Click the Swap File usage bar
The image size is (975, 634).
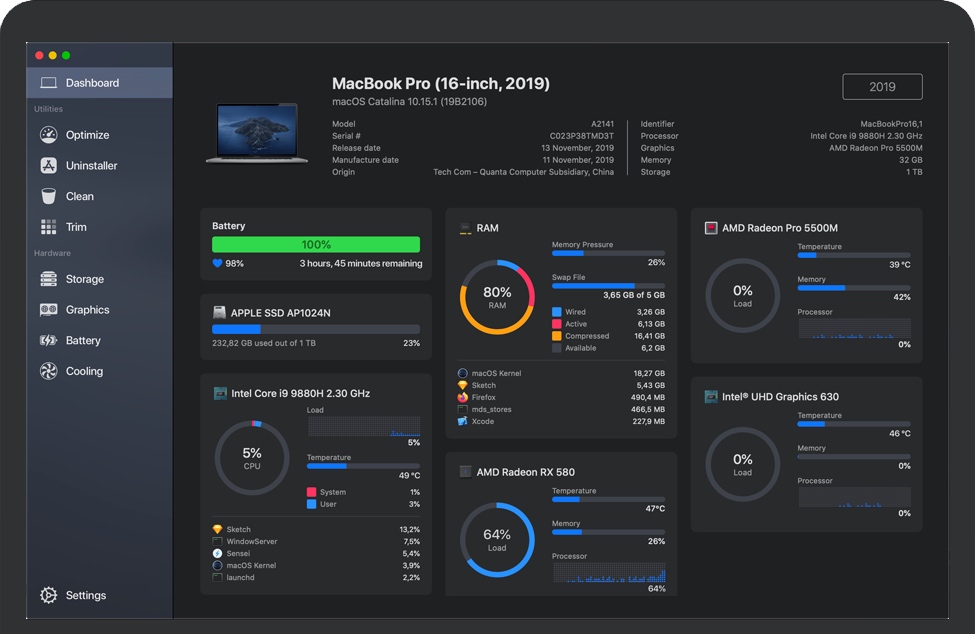(608, 286)
